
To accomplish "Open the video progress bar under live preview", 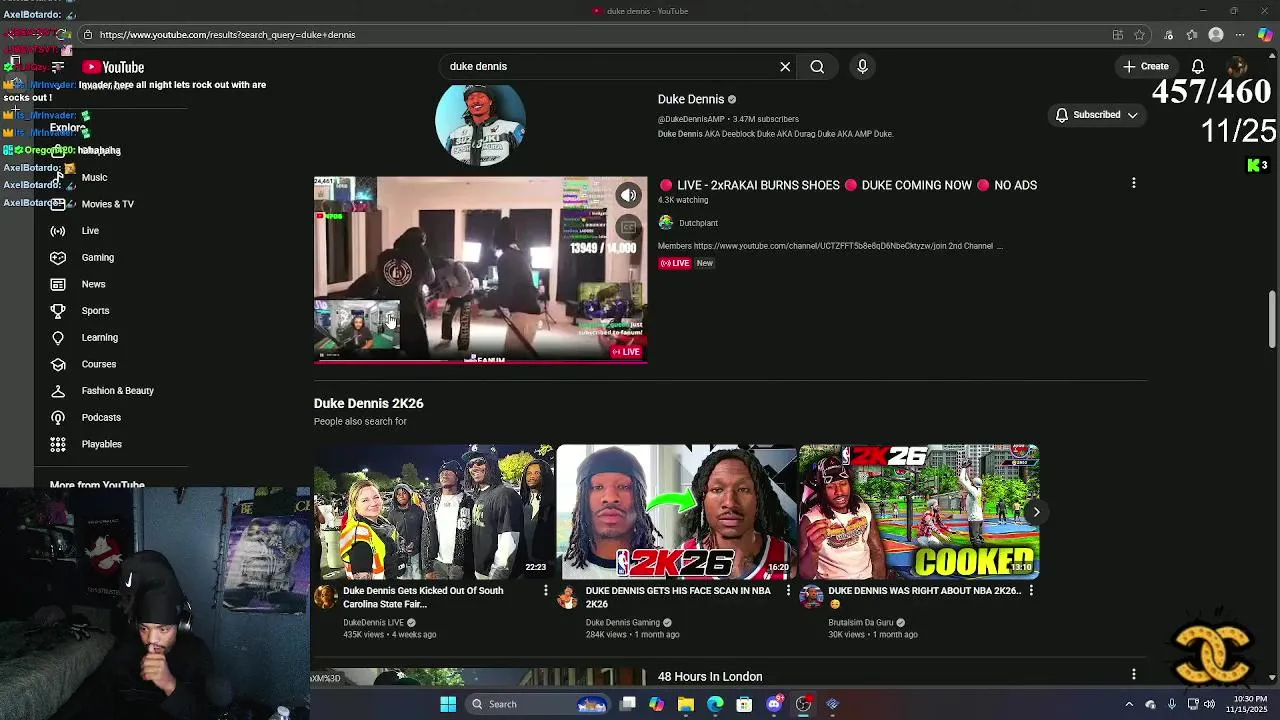I will point(480,360).
